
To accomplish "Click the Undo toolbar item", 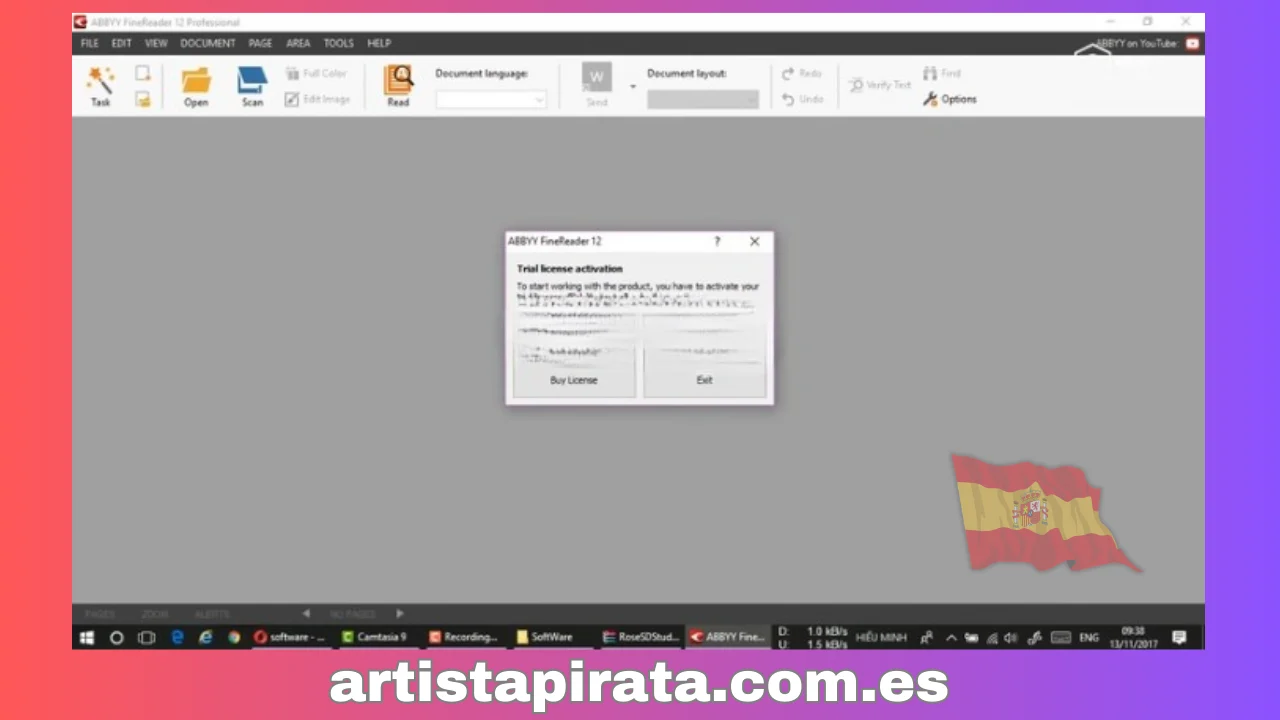I will tap(803, 99).
